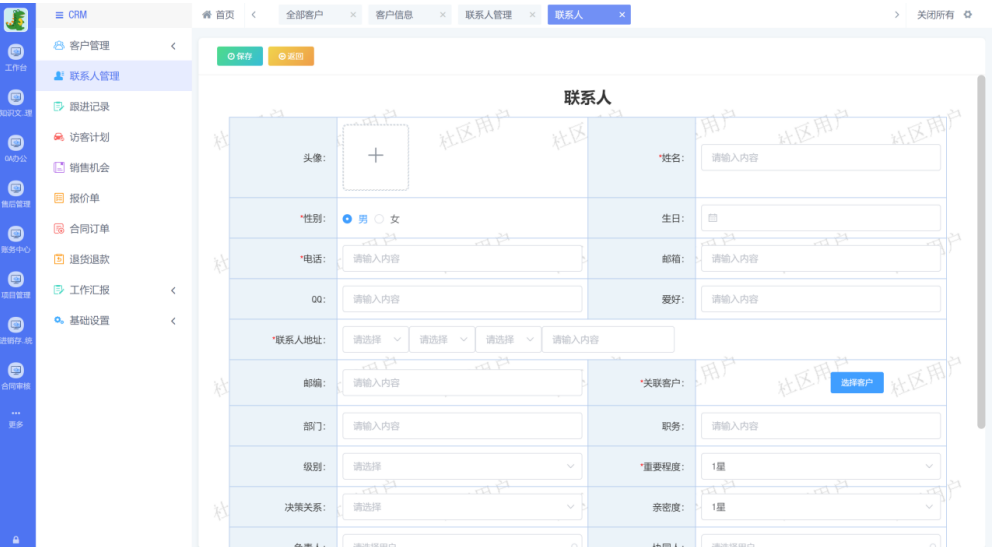994x547 pixels.
Task: Open the OA办公 module icon
Action: [x=16, y=146]
